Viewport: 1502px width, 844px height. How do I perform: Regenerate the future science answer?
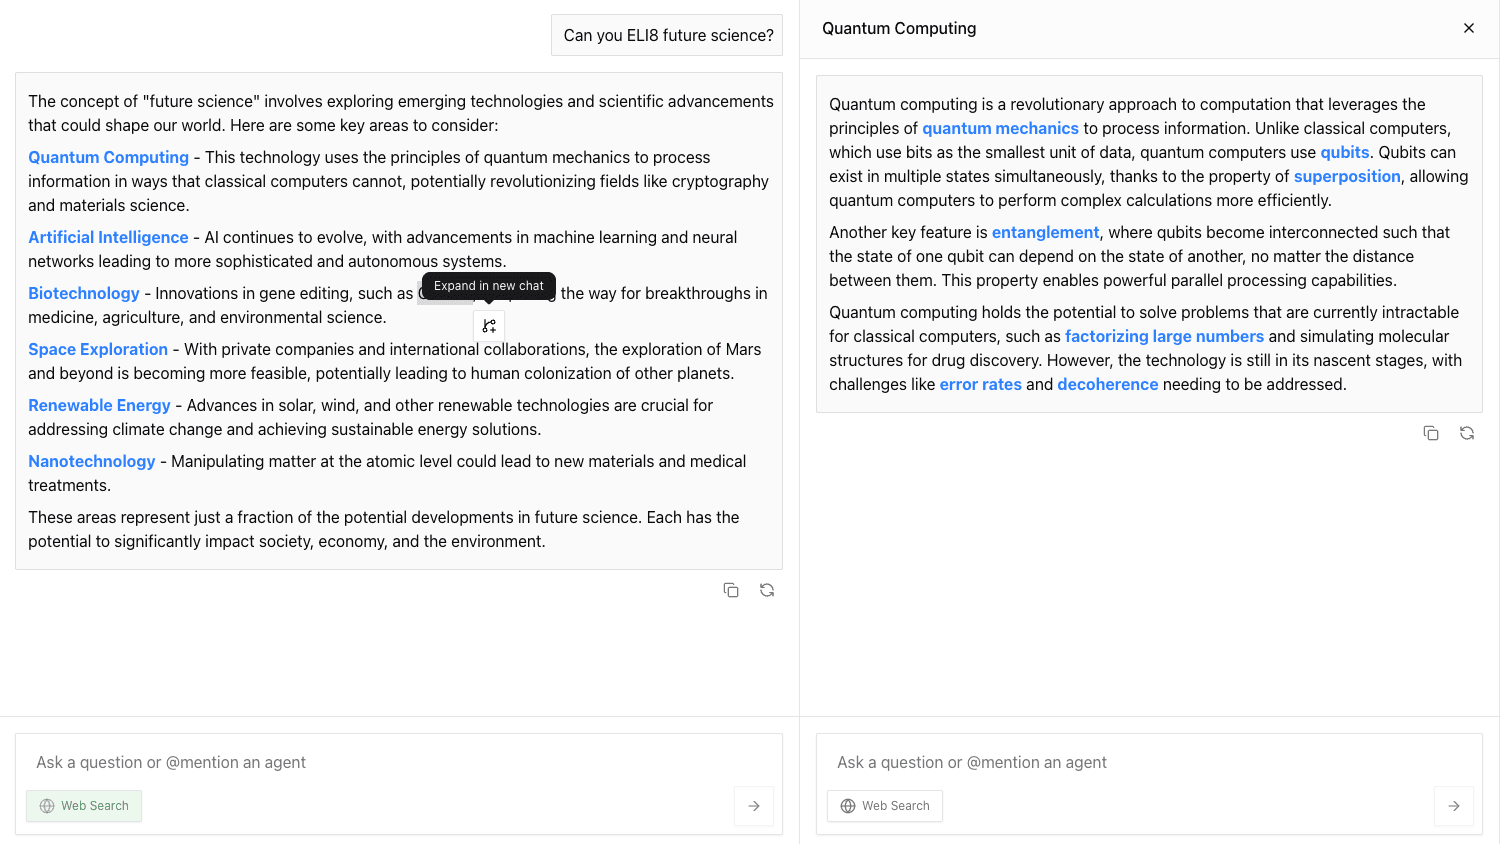coord(767,590)
